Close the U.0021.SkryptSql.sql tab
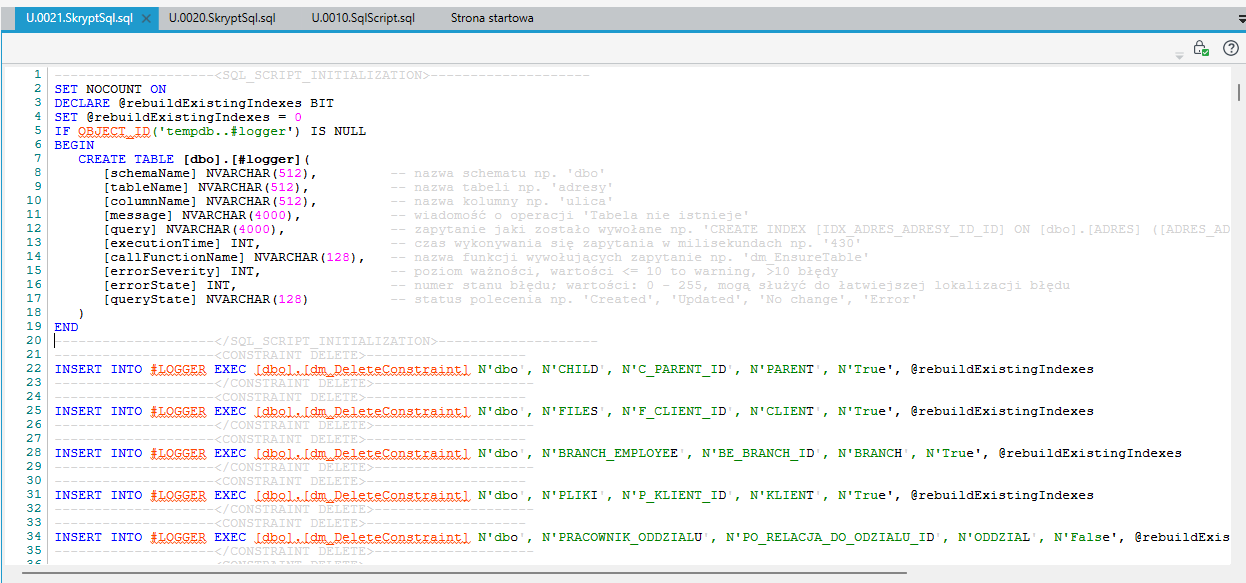Viewport: 1246px width, 583px height. click(x=146, y=19)
